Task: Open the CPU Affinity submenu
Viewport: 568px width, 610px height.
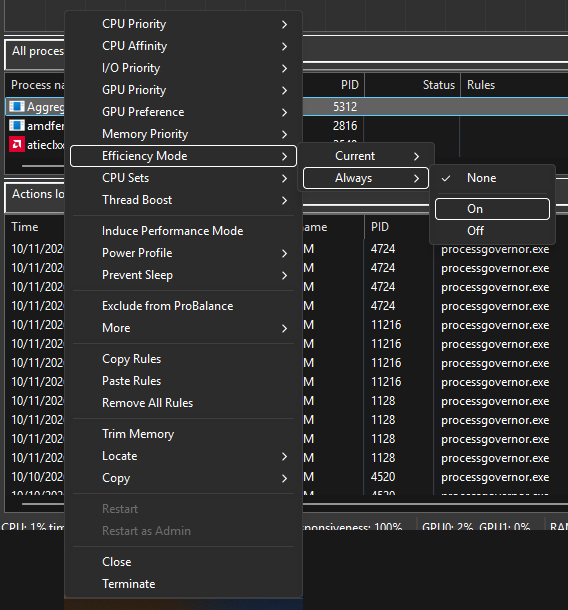Action: [183, 46]
